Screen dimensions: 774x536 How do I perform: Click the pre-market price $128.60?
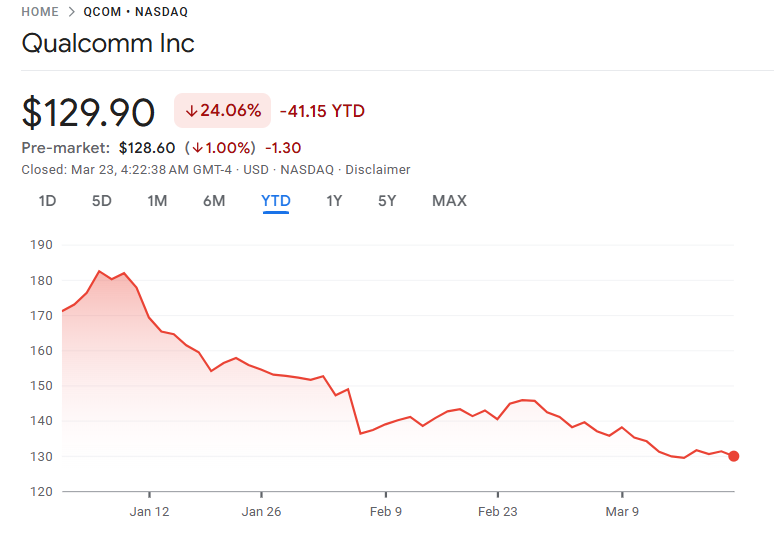coord(147,147)
